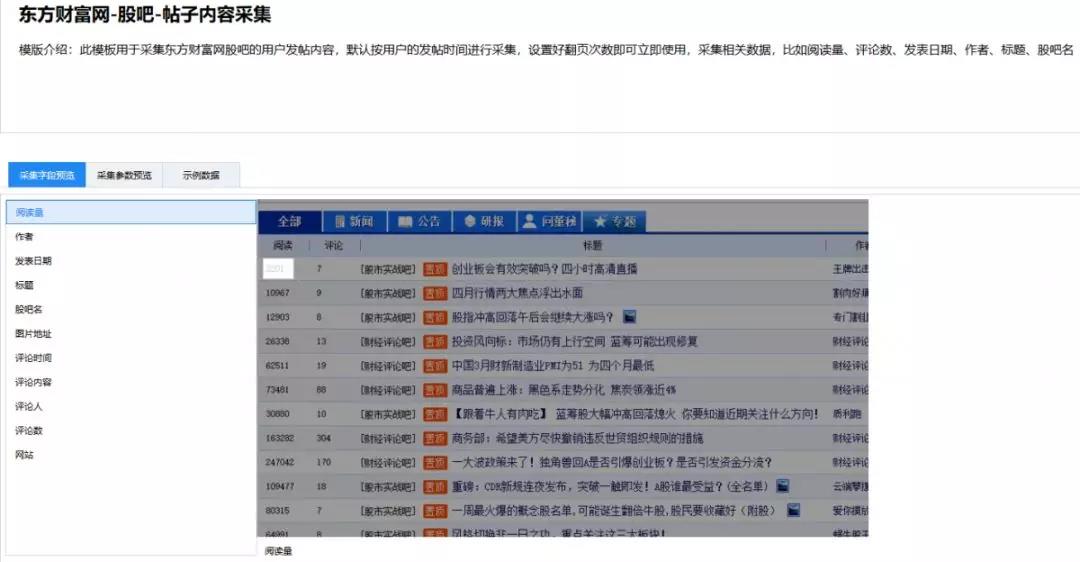Click orange 资讯 tag beside 跟着牛人有肉吃

[x=435, y=414]
